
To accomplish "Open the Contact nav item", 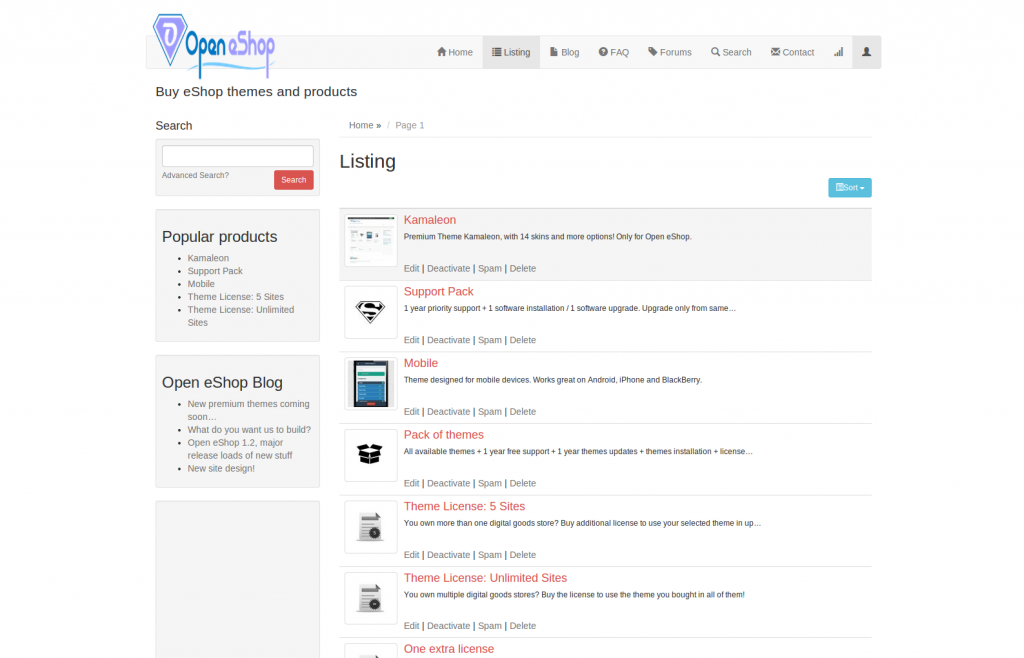I will (792, 52).
